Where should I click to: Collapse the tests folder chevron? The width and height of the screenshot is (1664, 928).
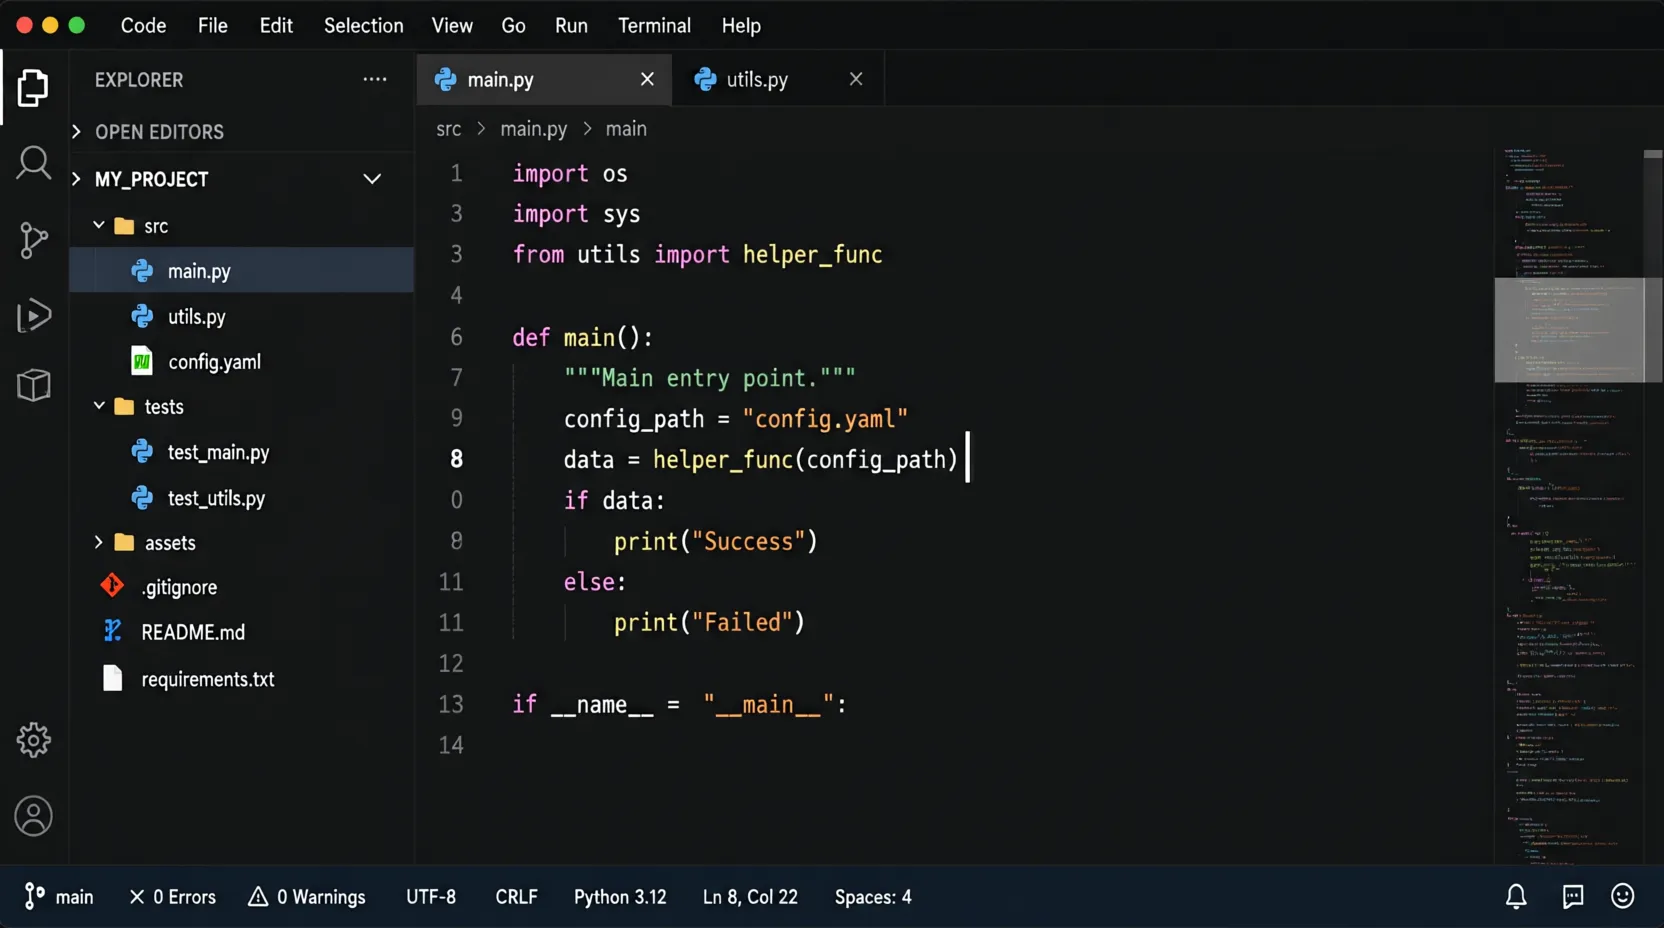[x=99, y=406]
